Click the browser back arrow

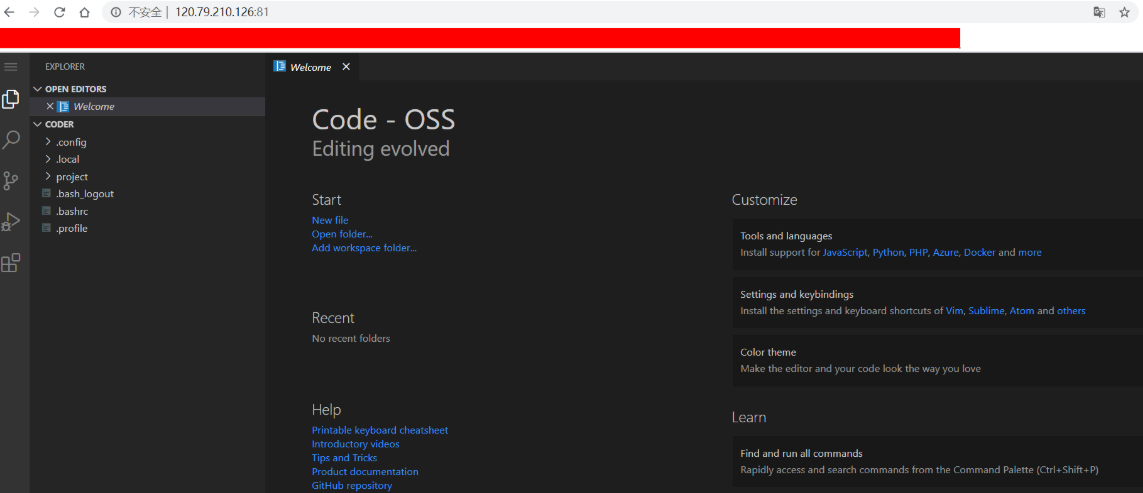9,12
